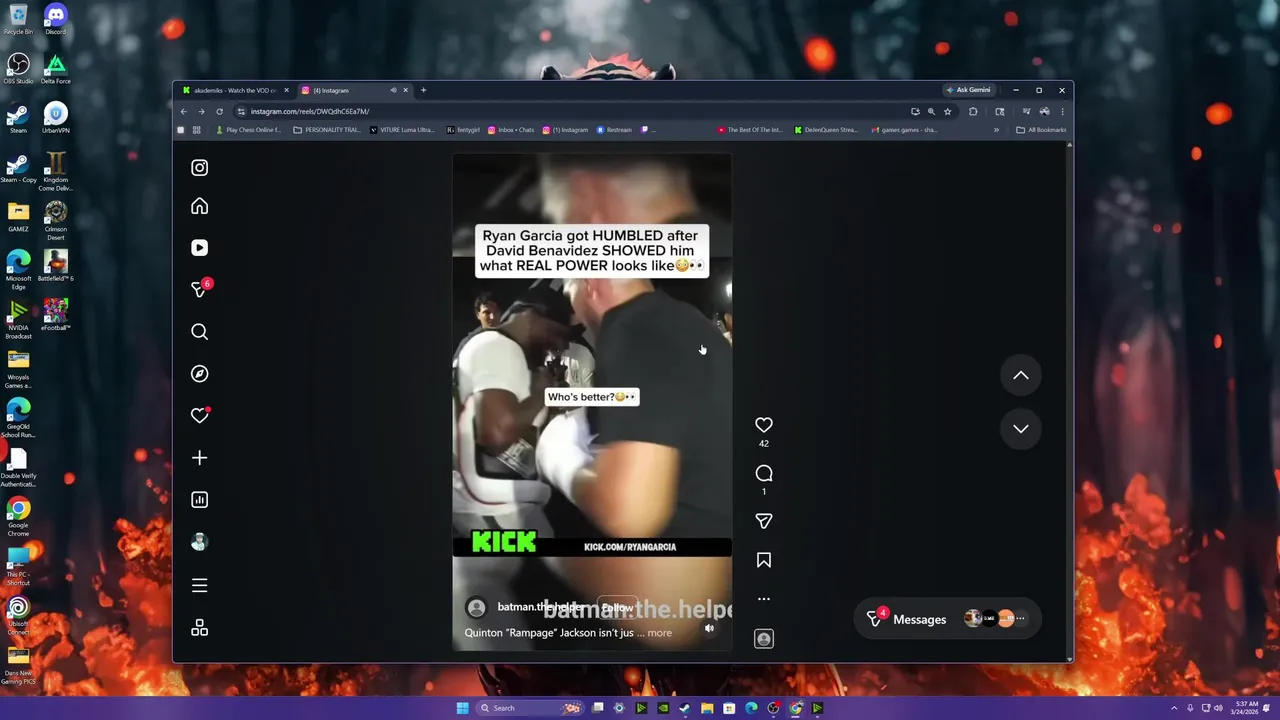The width and height of the screenshot is (1280, 720).
Task: Go to next reel down chevron
Action: pos(1021,428)
